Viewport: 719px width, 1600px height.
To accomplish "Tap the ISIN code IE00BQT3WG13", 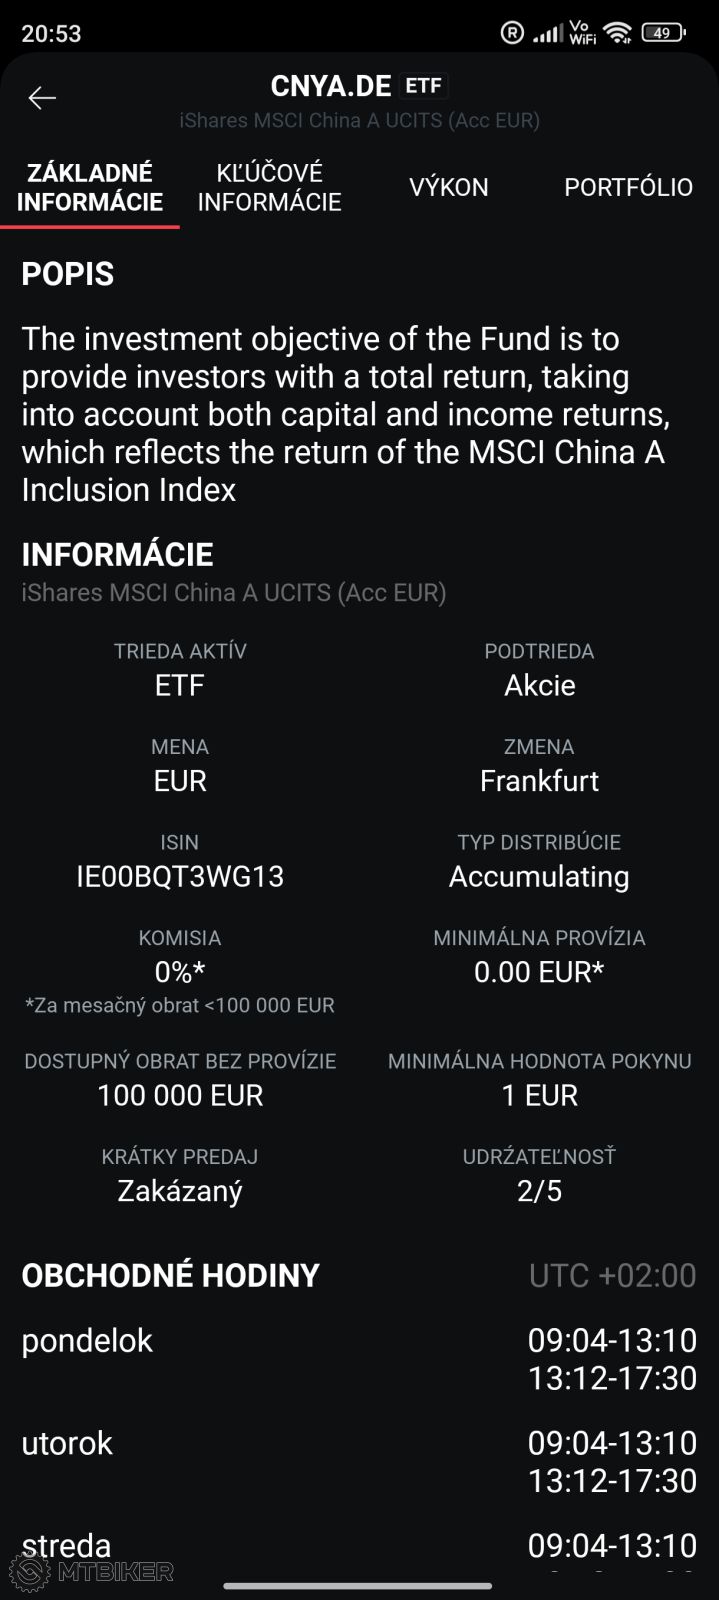I will [180, 876].
